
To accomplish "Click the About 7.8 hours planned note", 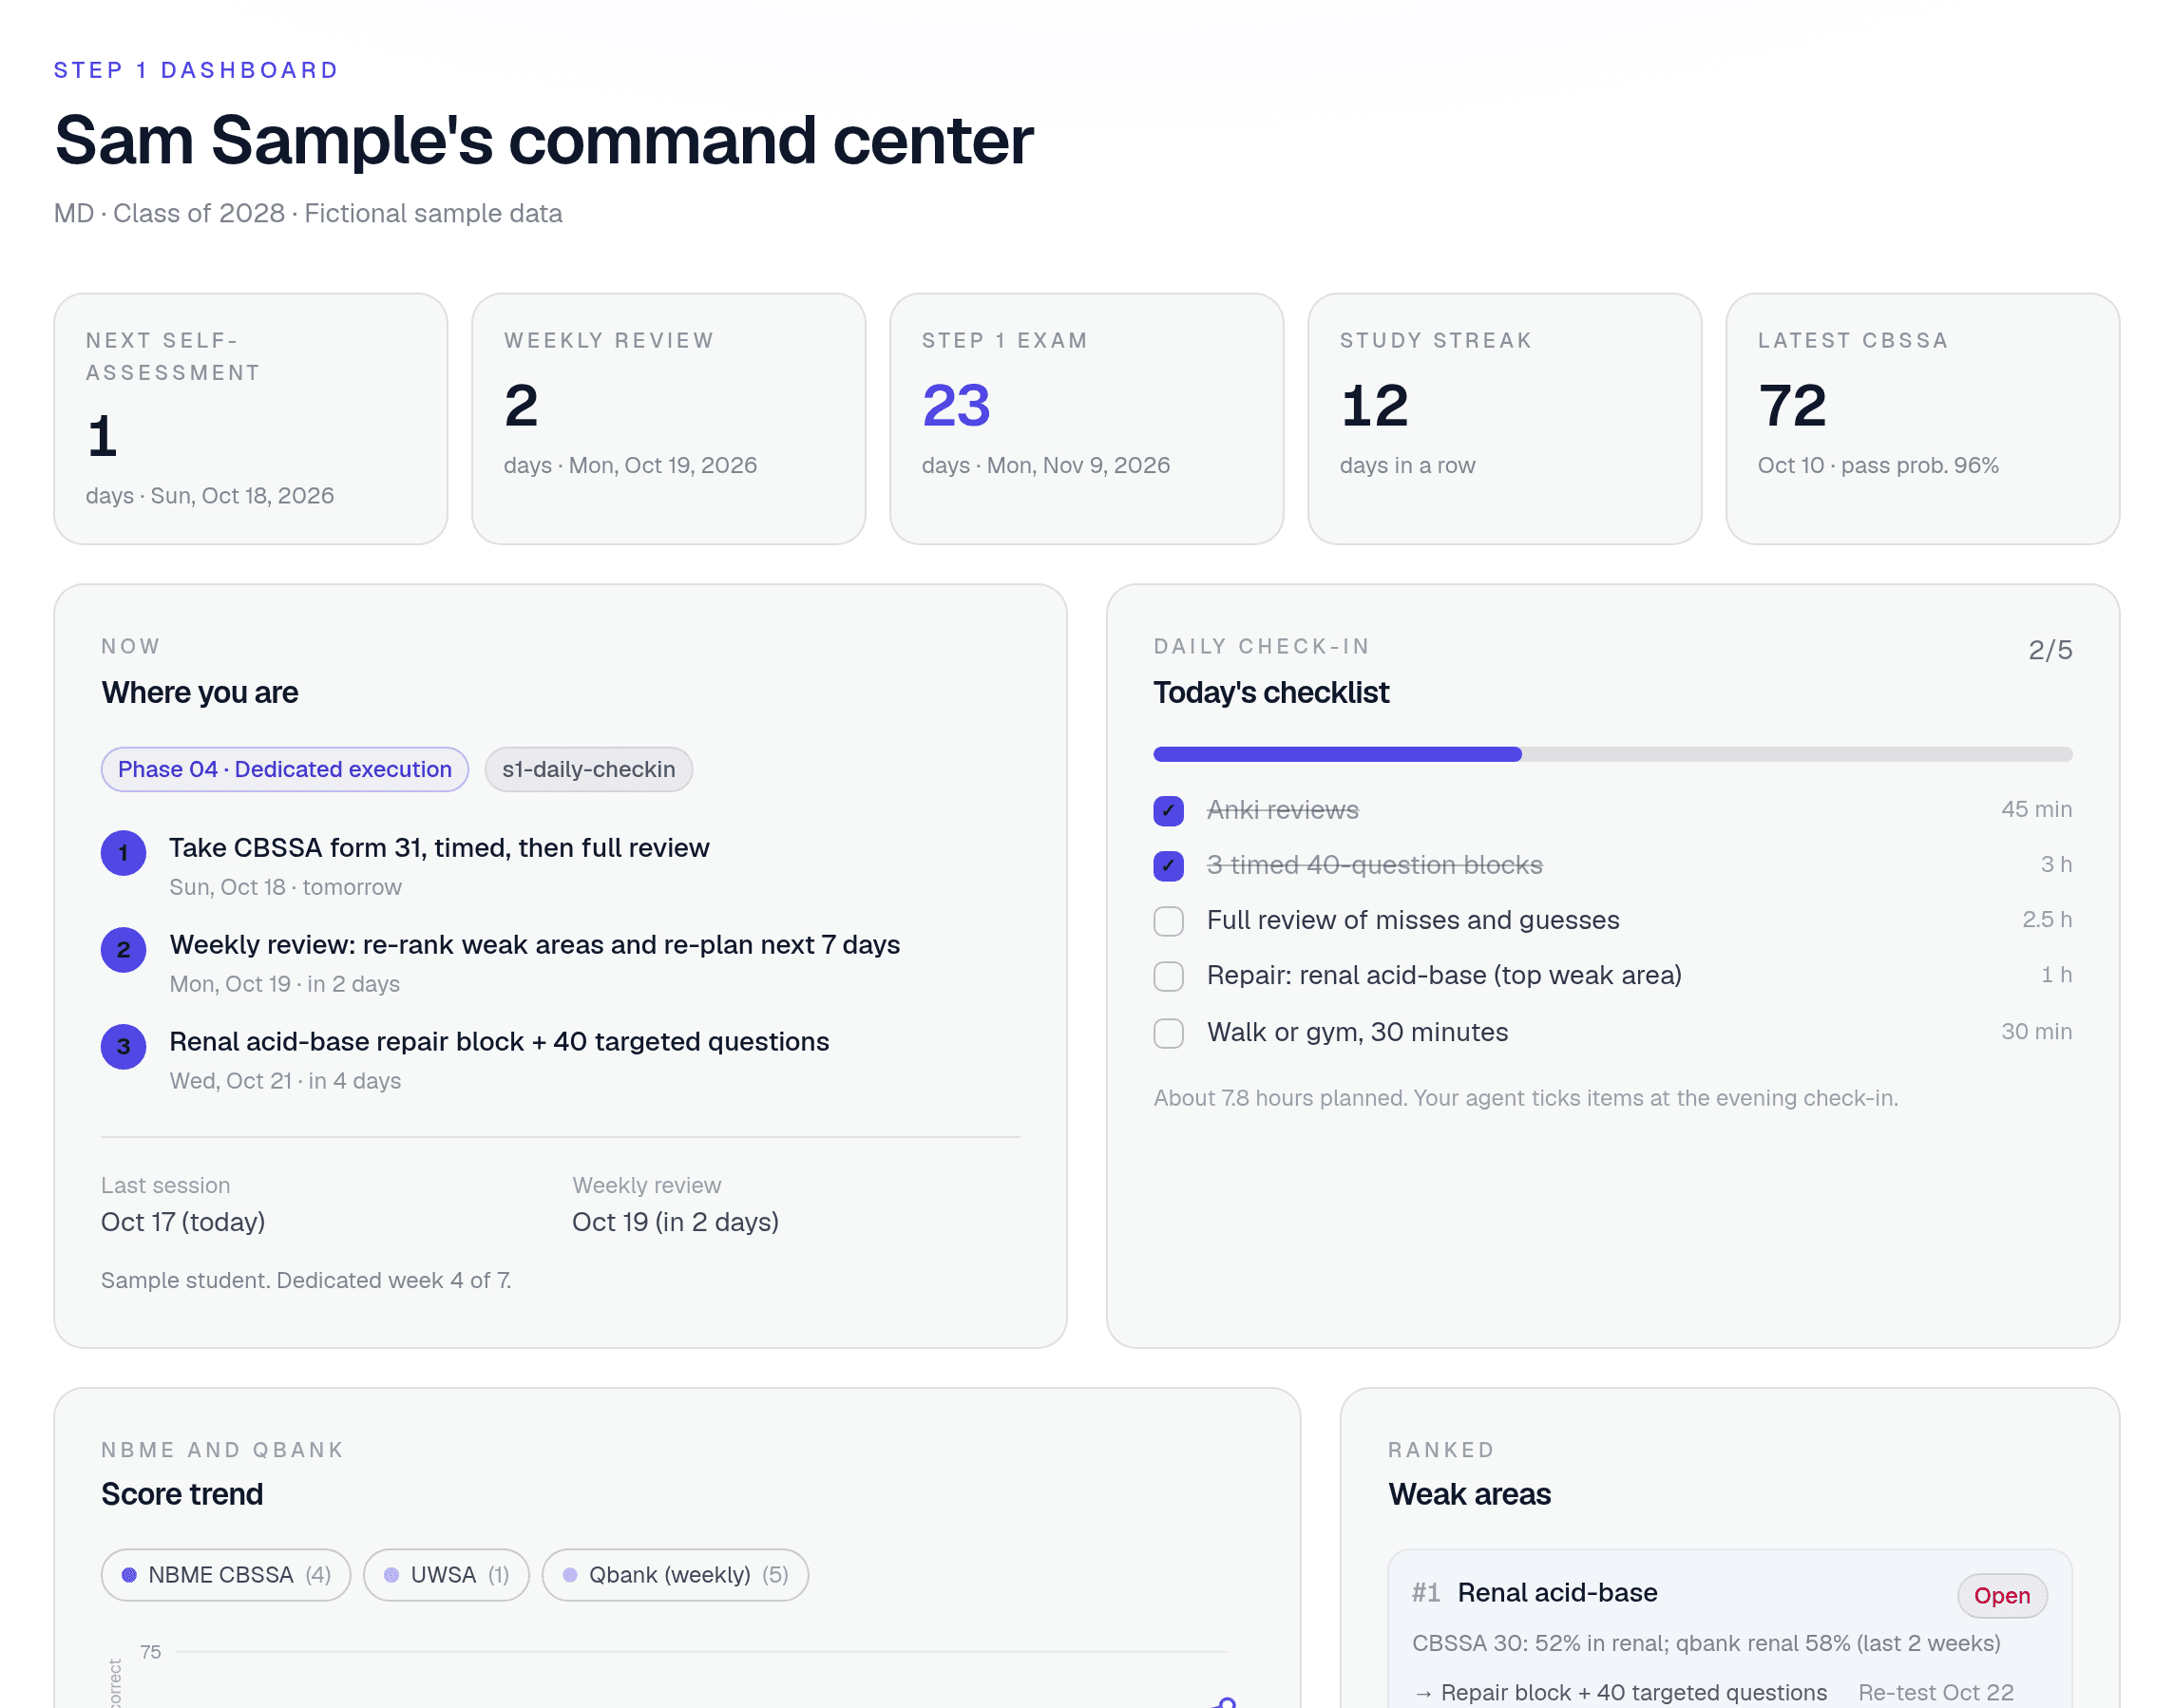I will pos(1526,1098).
